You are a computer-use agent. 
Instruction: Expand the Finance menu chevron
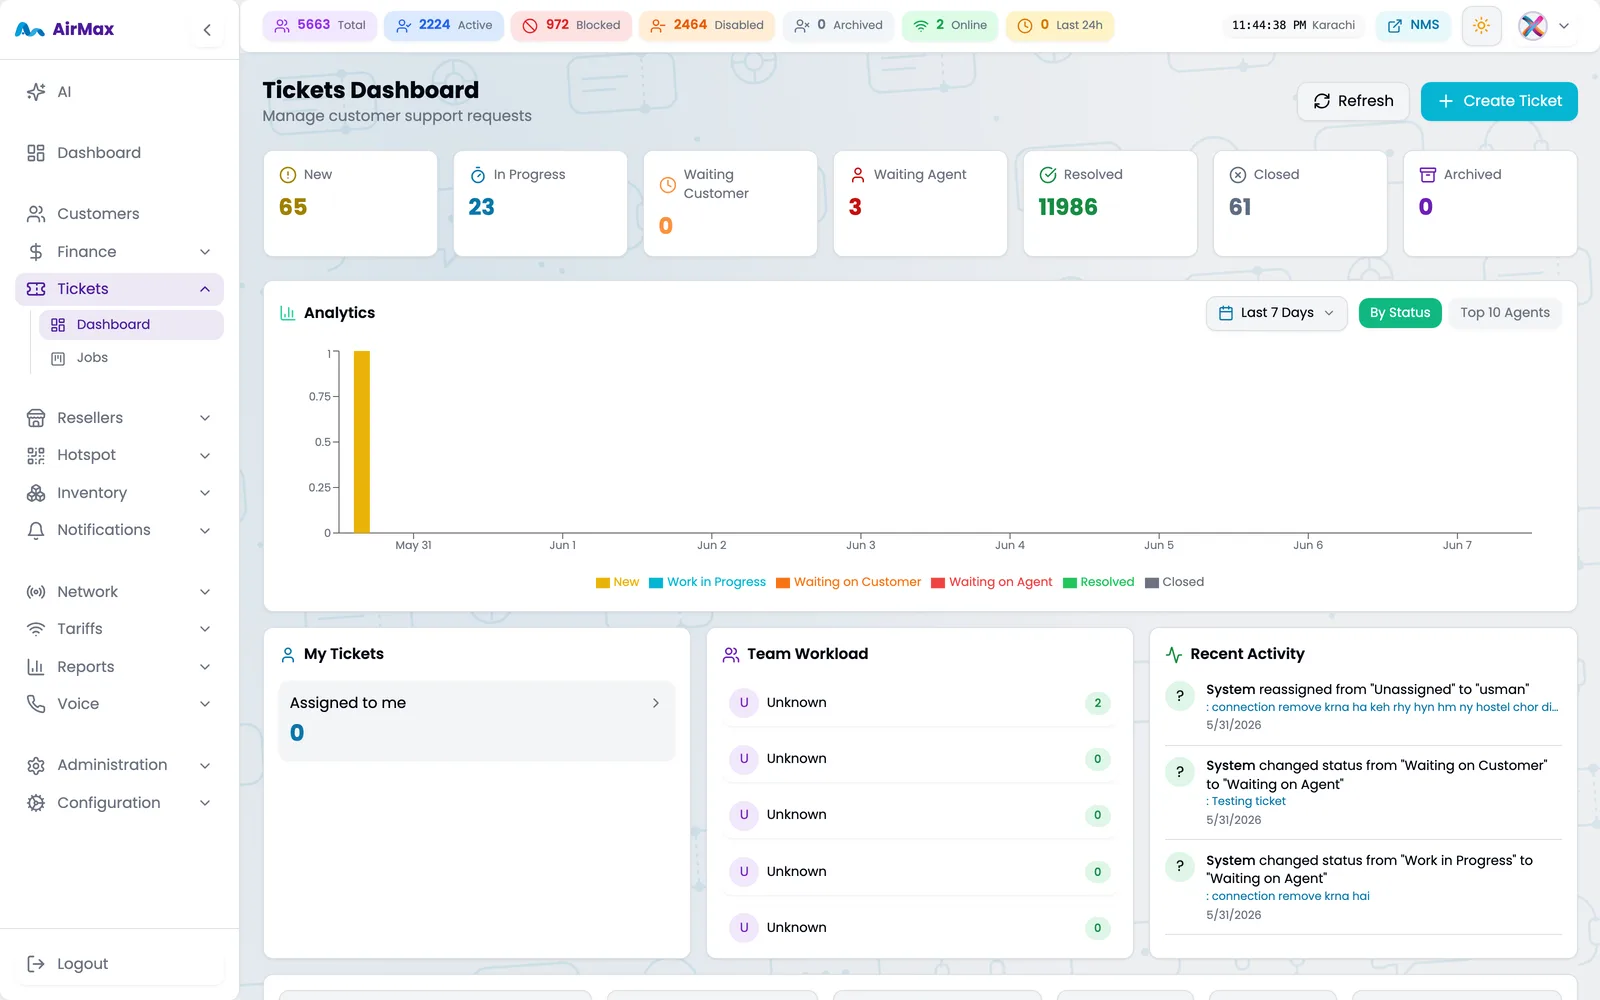coord(205,252)
